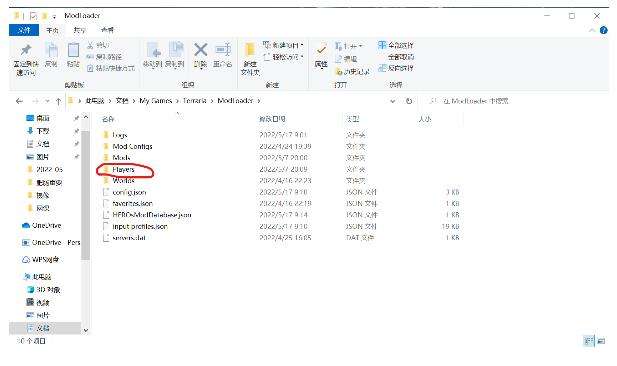617x366 pixels.
Task: Open the Share ribbon tab
Action: (79, 30)
